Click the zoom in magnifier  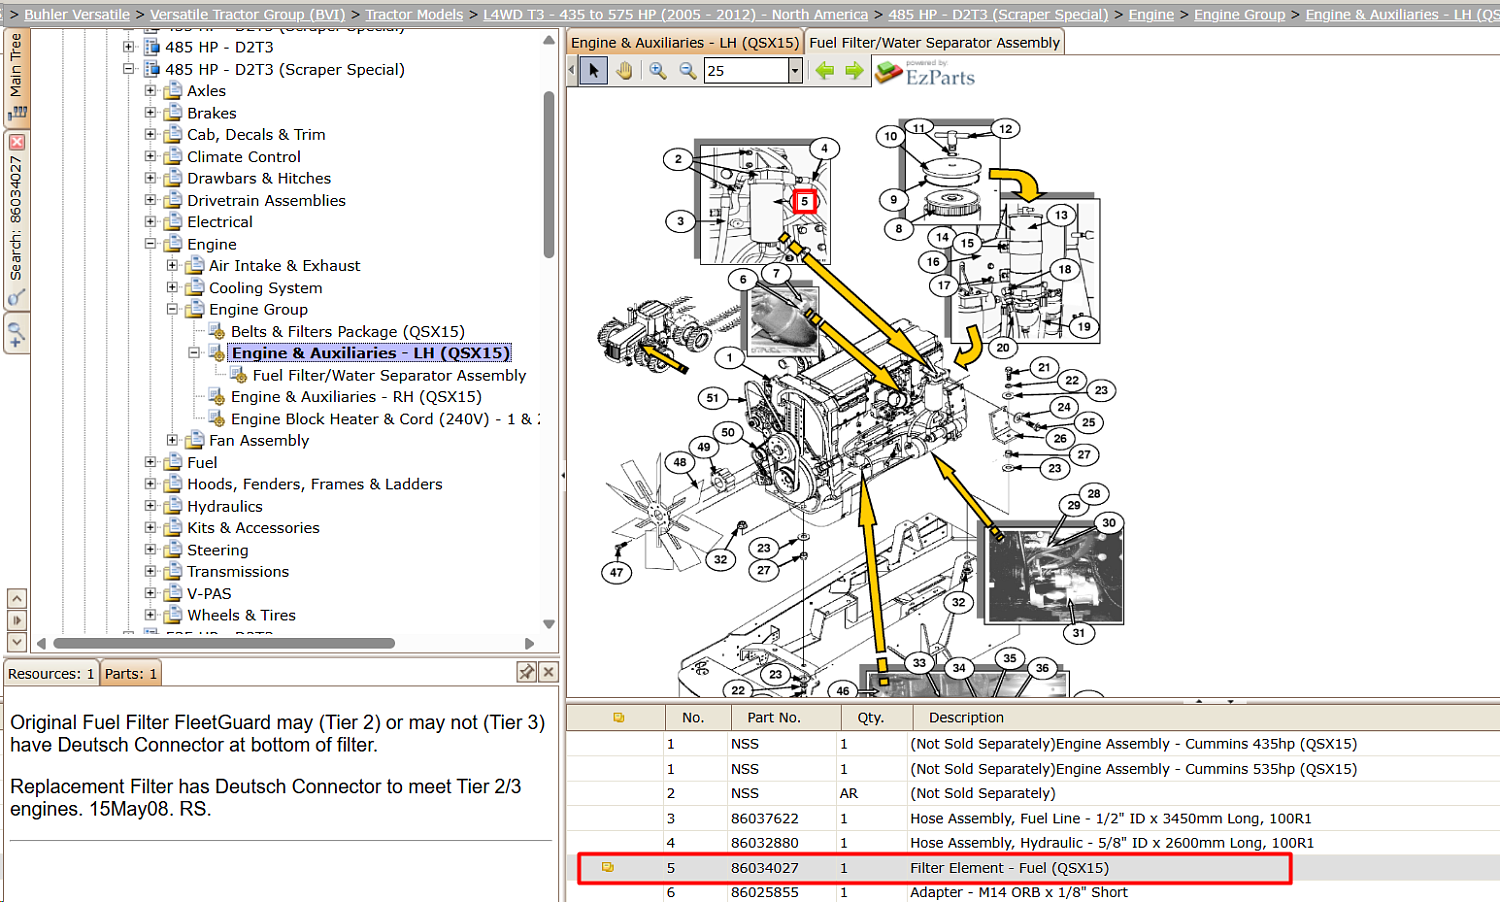657,70
